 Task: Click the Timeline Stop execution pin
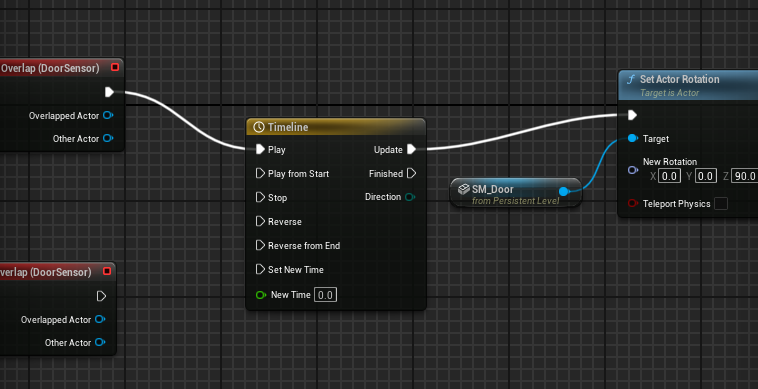tap(260, 197)
